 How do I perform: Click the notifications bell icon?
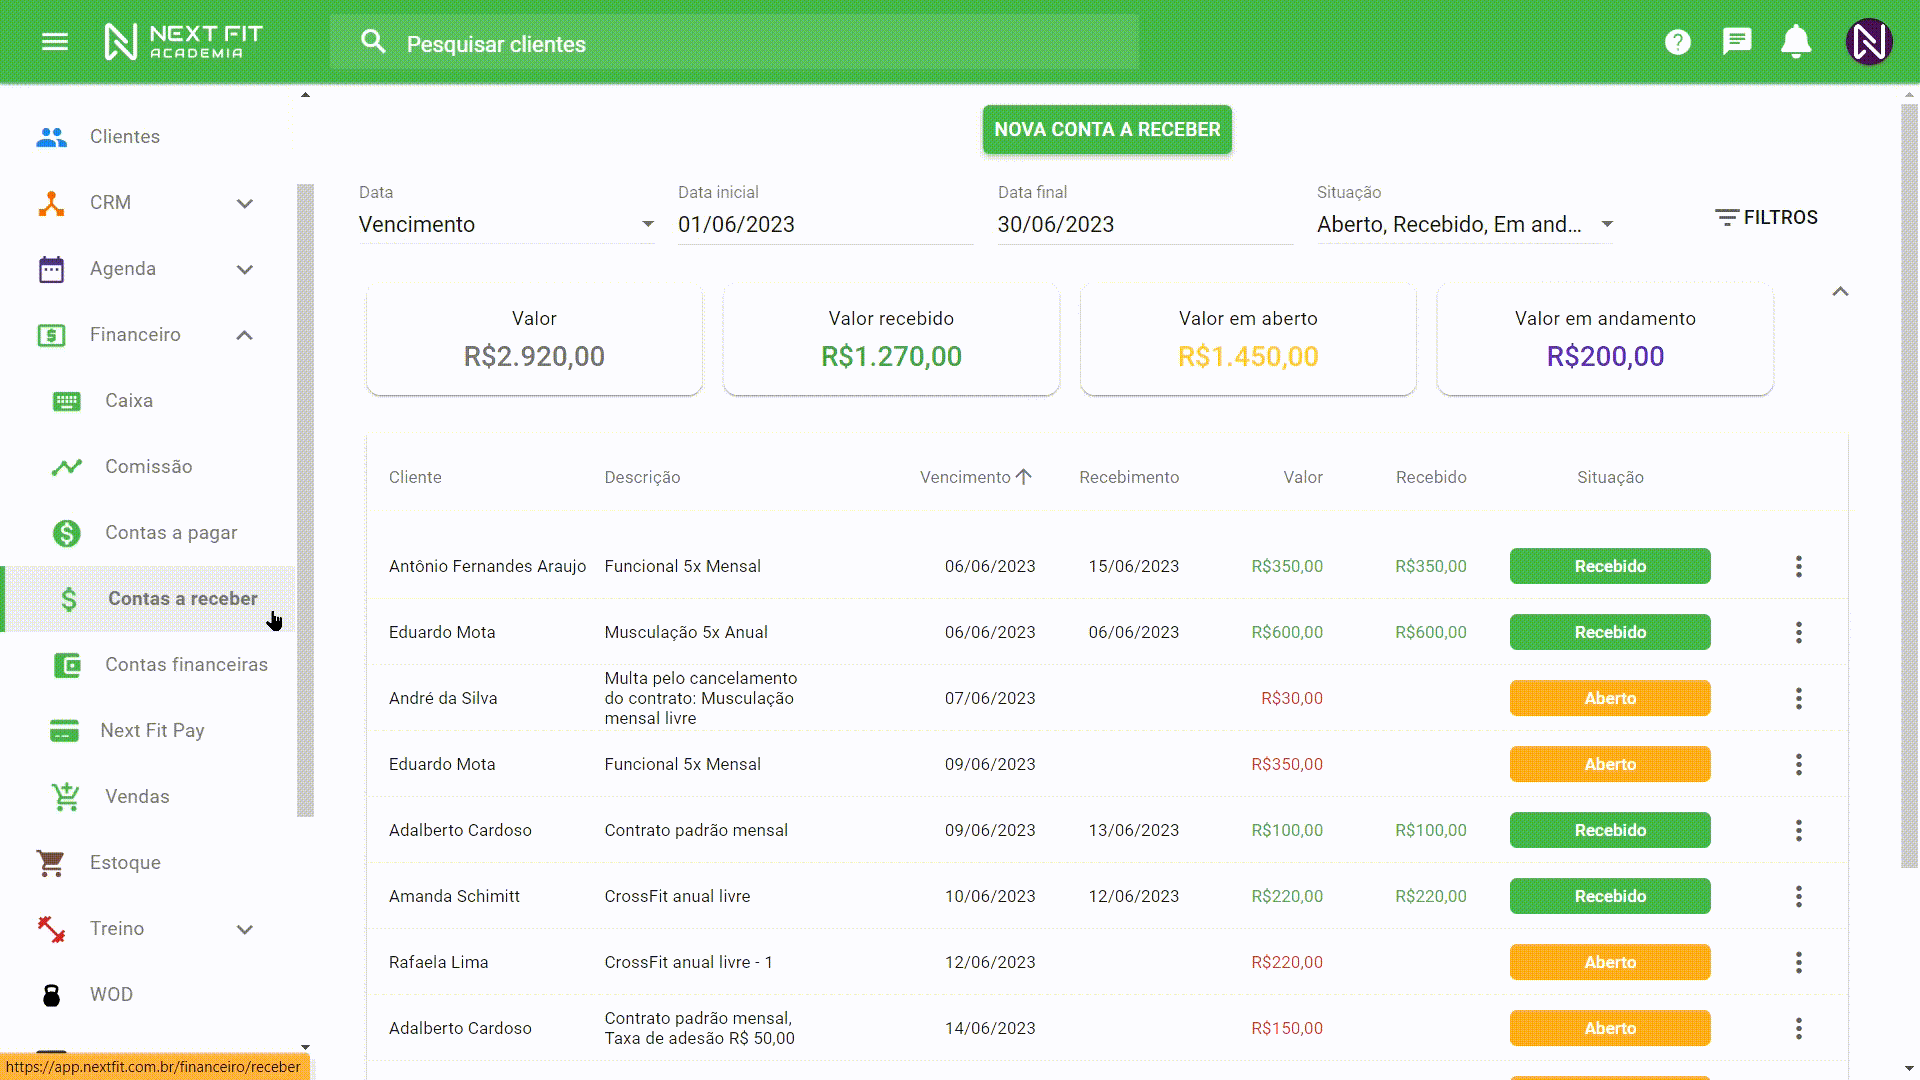pos(1796,42)
